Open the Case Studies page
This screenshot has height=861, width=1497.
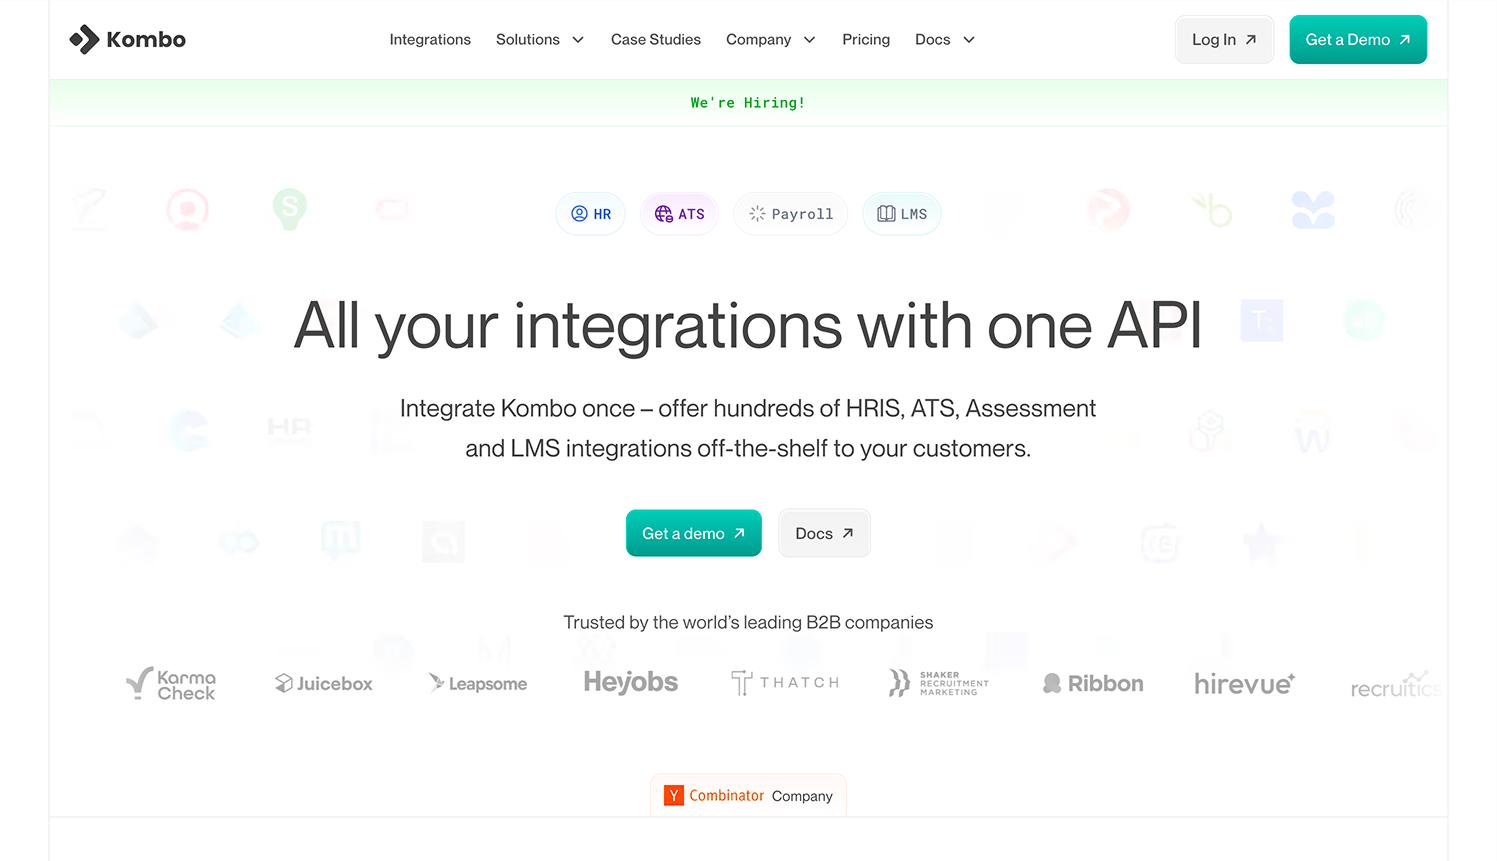pyautogui.click(x=656, y=39)
